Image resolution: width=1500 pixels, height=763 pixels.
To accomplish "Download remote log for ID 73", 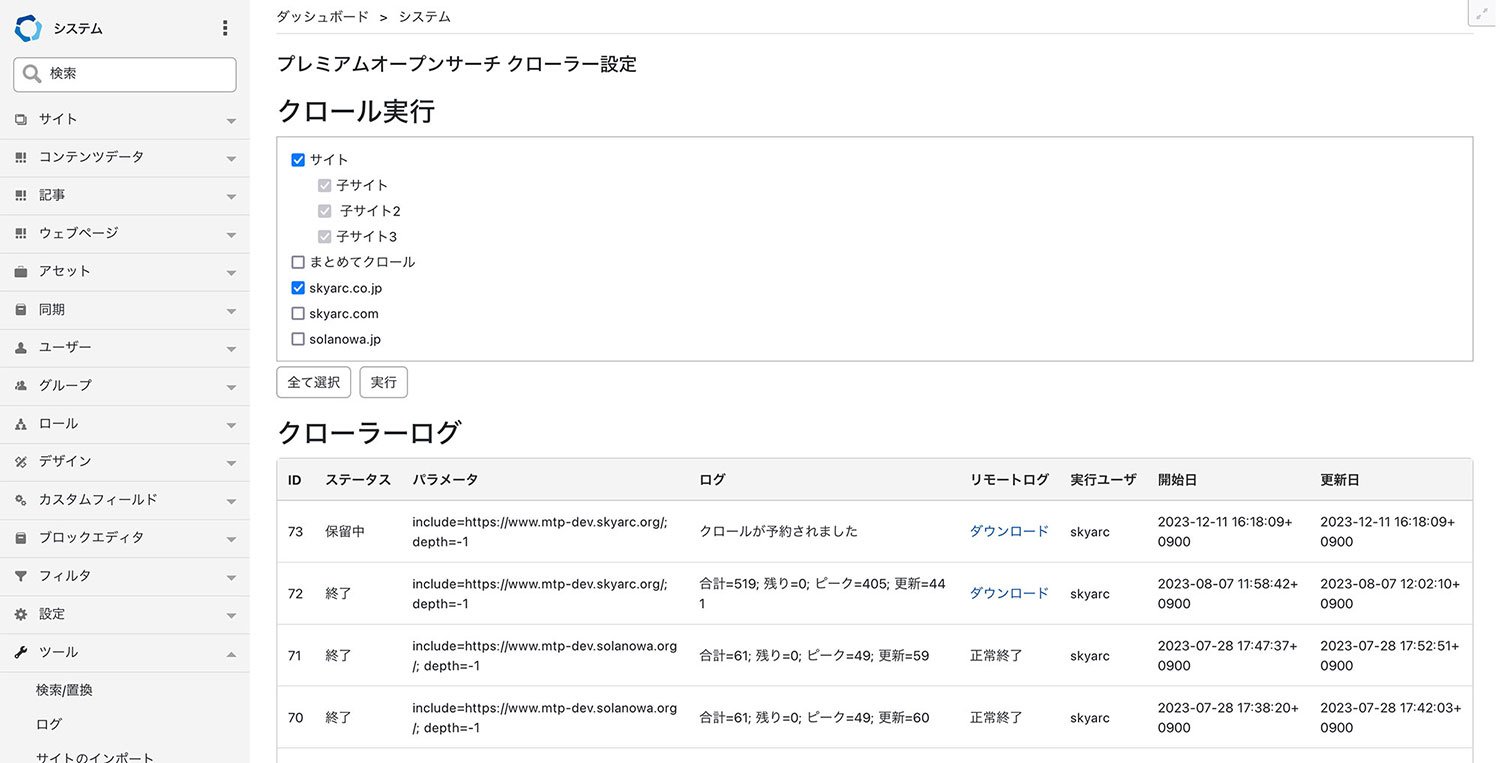I will click(1009, 531).
